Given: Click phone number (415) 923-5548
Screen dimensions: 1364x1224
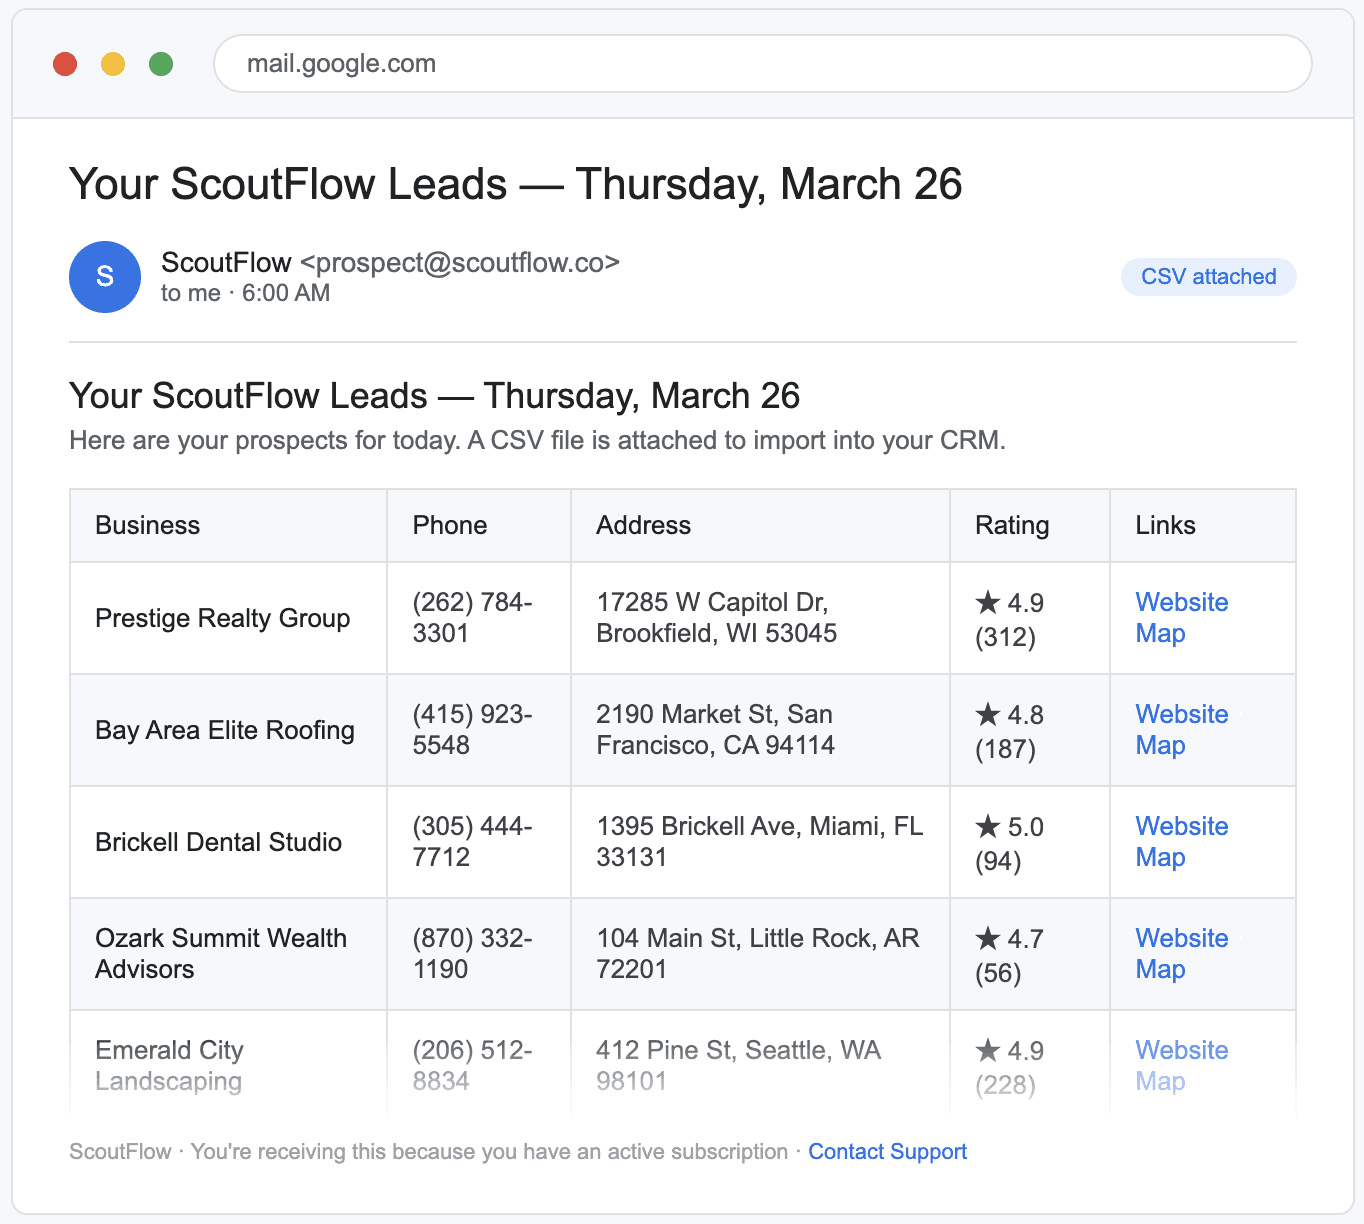Looking at the screenshot, I should click(472, 730).
